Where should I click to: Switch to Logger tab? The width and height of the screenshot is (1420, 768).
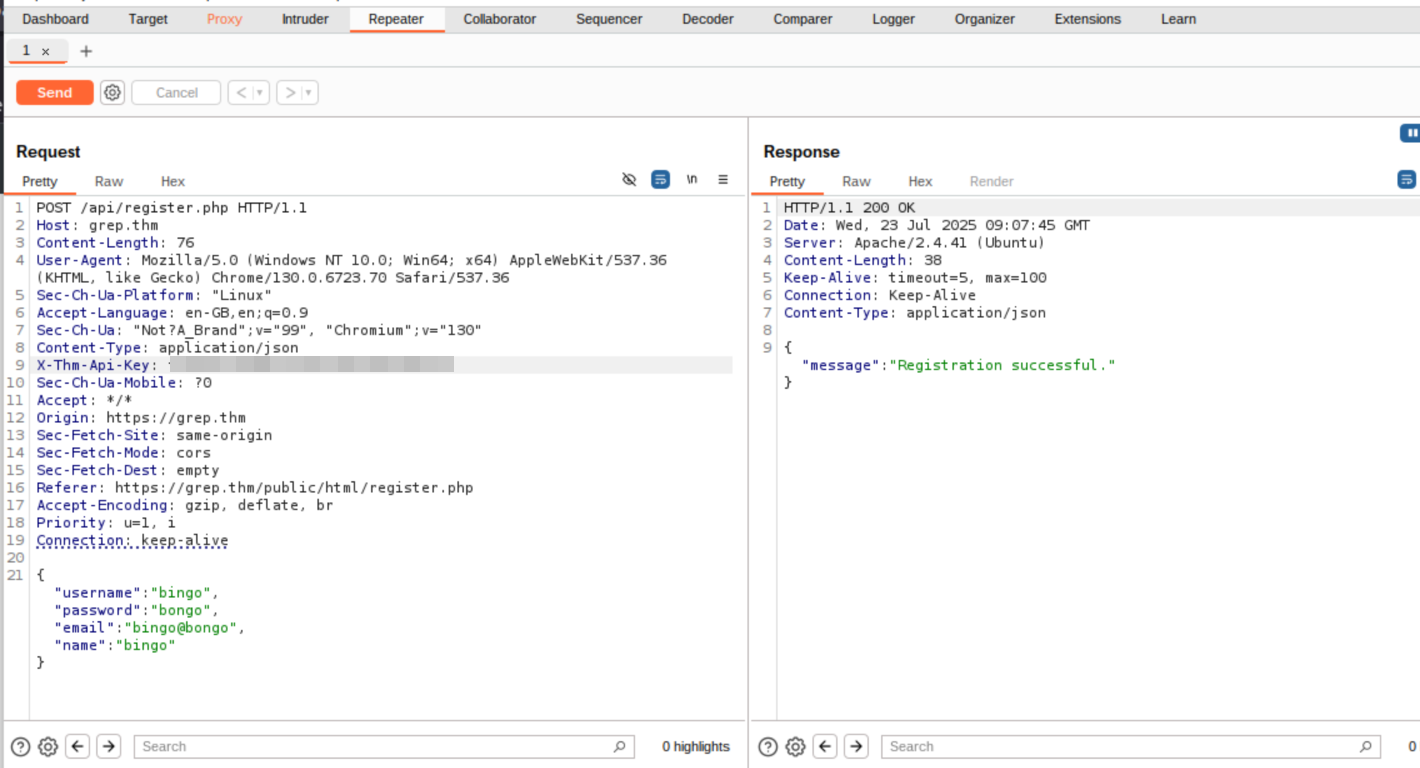tap(893, 19)
